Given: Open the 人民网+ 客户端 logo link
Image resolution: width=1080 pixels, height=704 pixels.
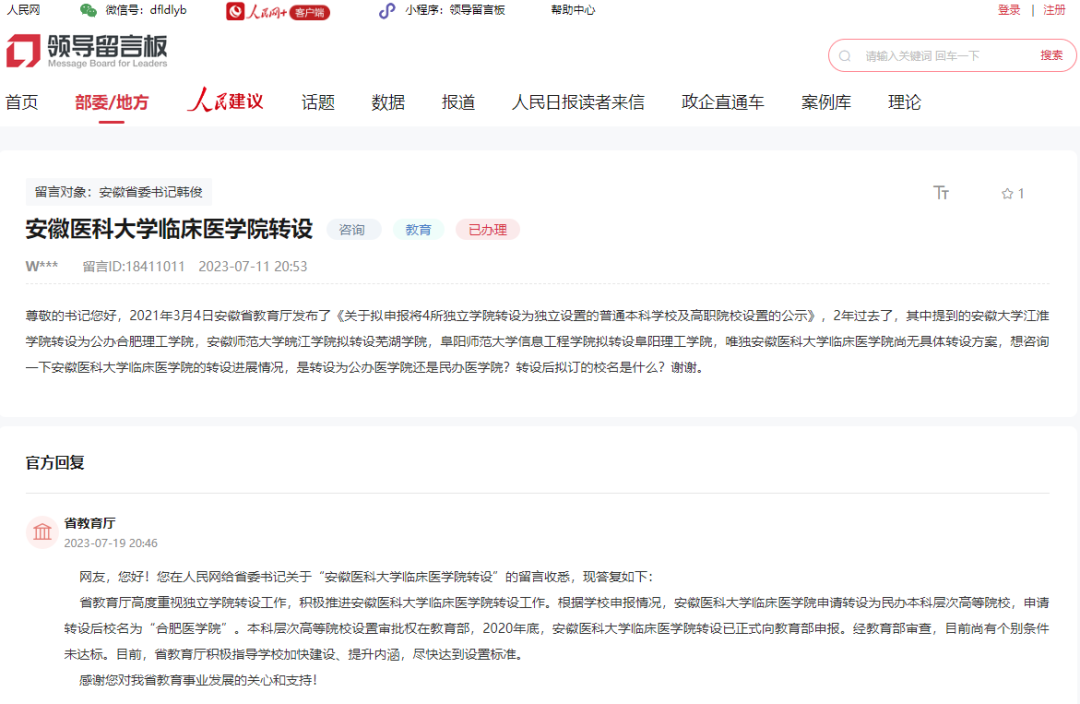Looking at the screenshot, I should [277, 11].
